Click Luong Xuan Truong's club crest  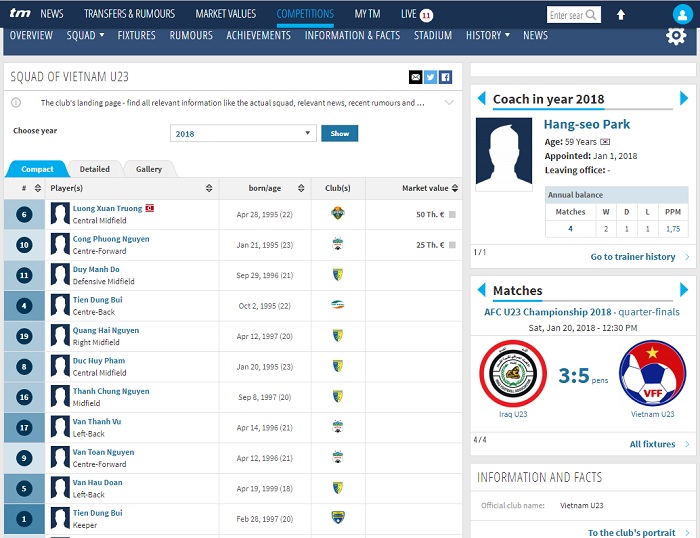pos(338,213)
